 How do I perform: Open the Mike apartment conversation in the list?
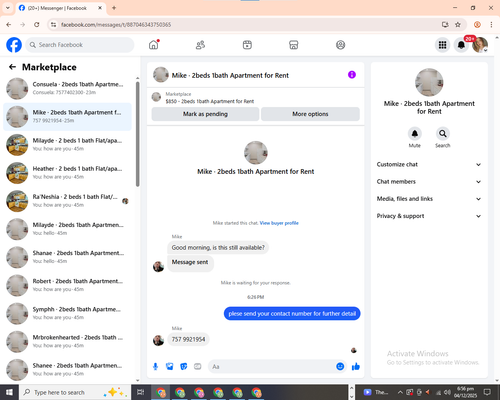[x=67, y=117]
